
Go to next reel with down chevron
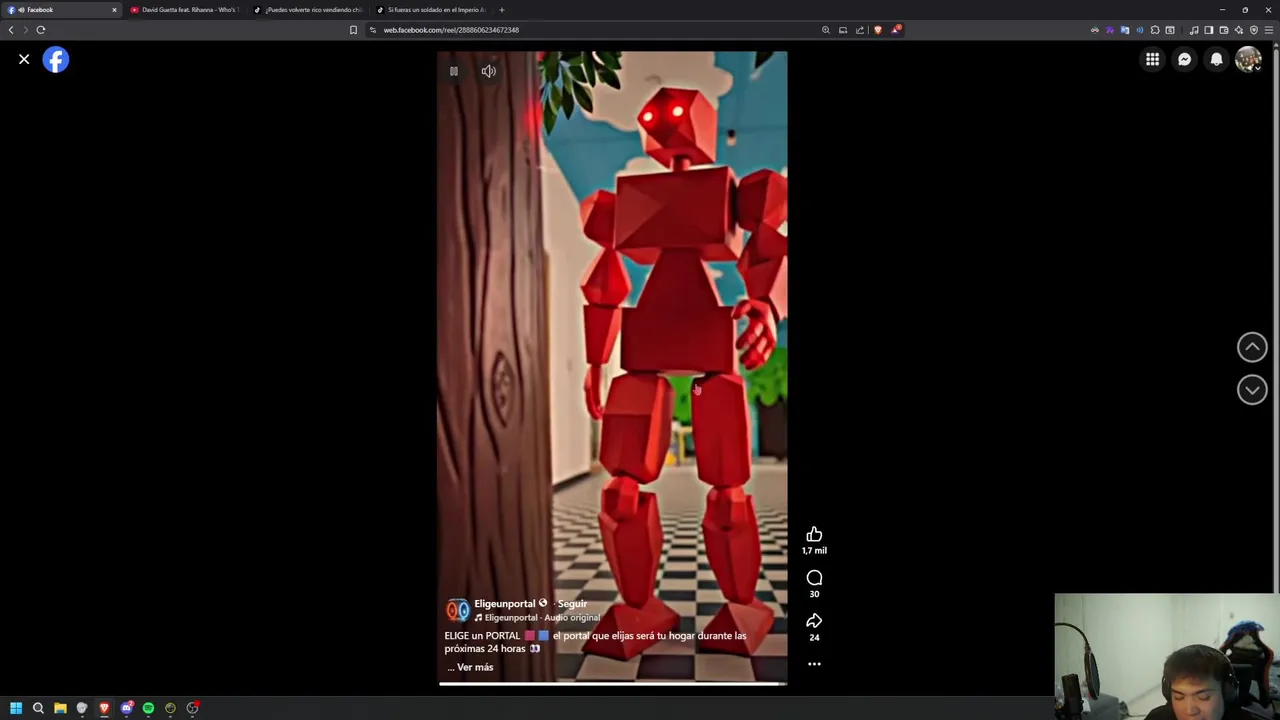[x=1252, y=389]
